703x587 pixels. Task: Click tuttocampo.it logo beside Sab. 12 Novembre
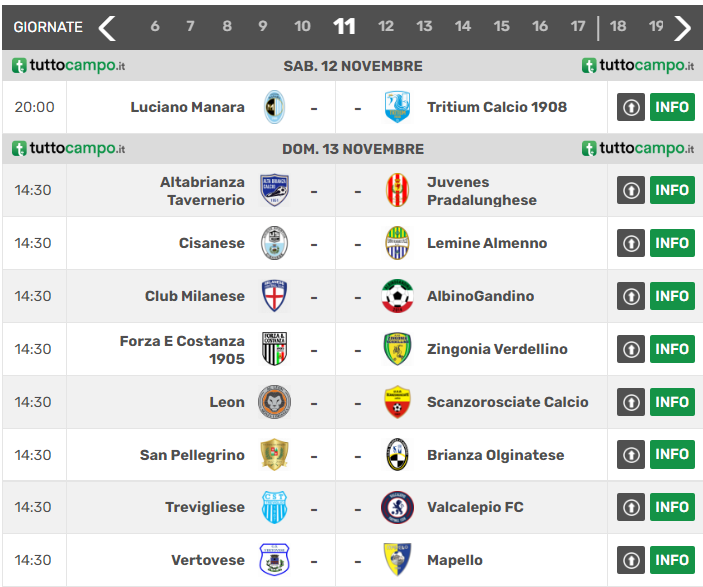click(69, 66)
